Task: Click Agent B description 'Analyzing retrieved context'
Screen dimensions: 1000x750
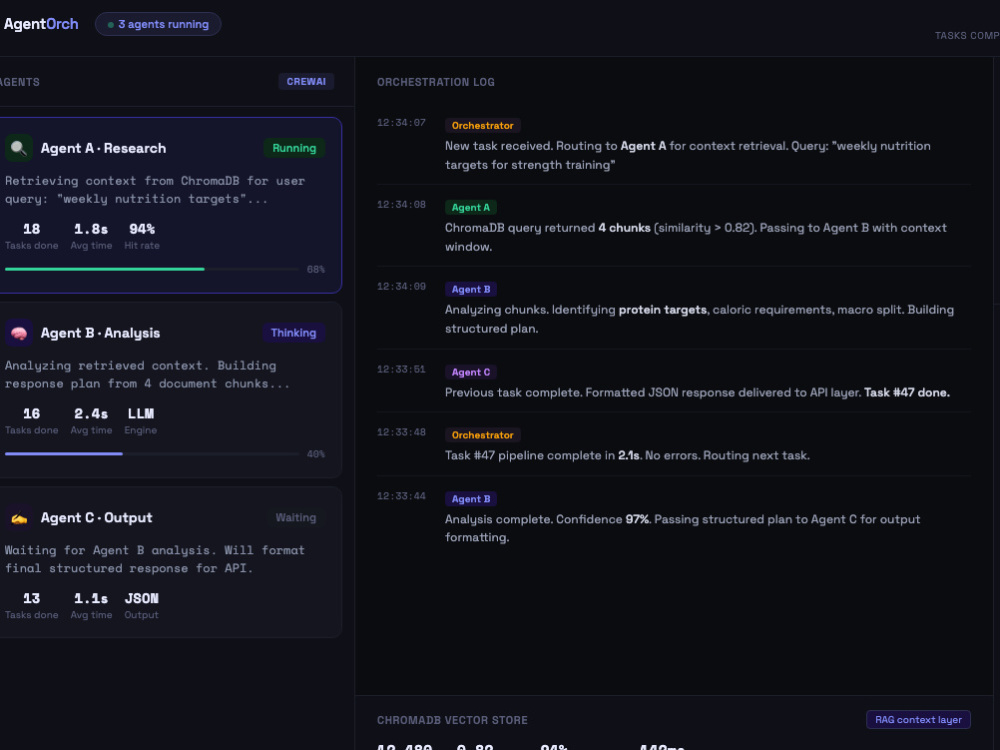Action: [147, 374]
